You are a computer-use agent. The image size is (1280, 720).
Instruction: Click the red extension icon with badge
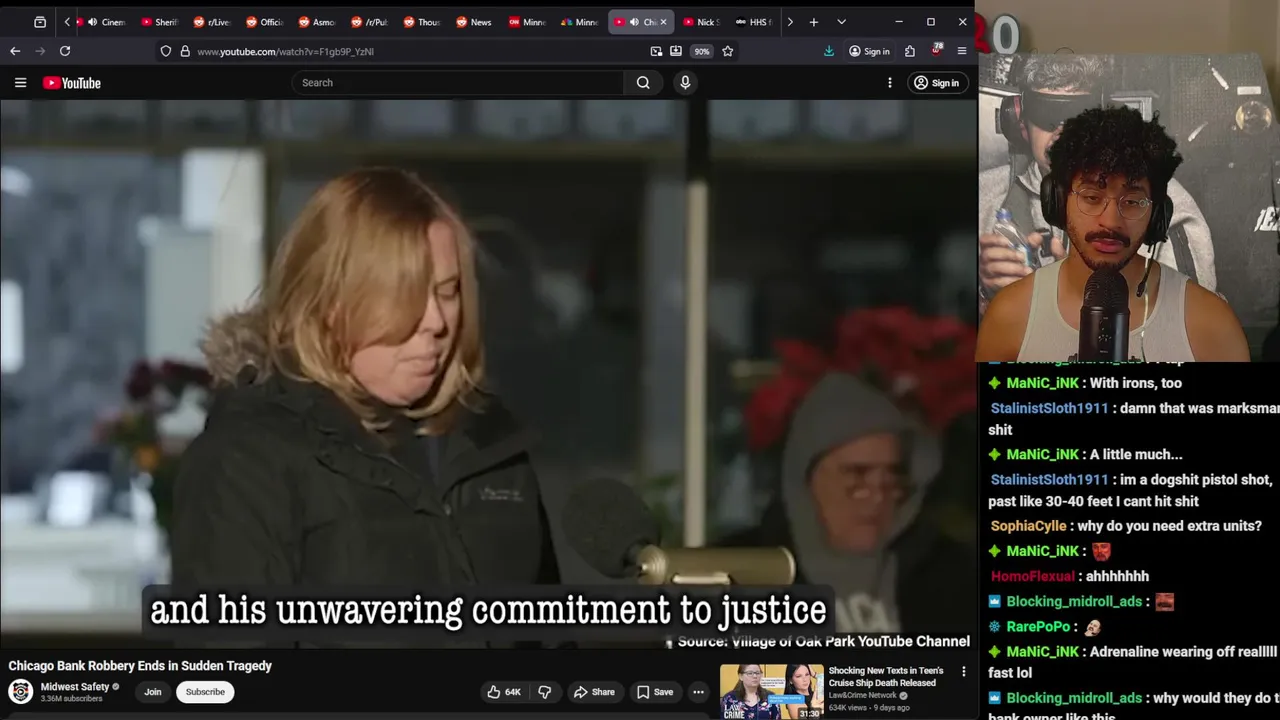(936, 51)
